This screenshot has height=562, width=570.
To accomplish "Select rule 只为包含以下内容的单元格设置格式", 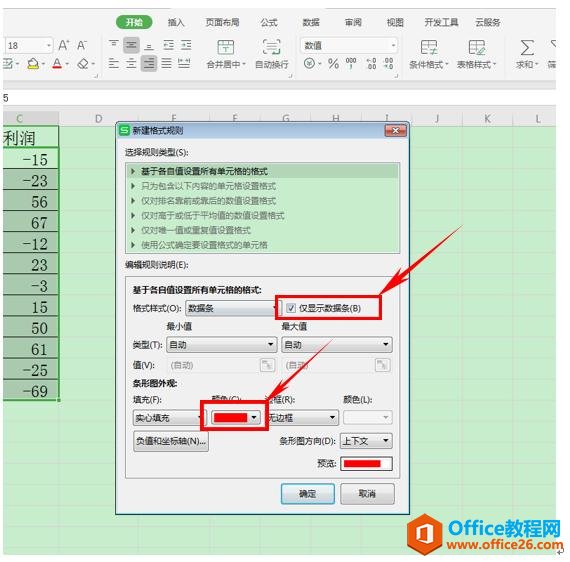I will [262, 186].
